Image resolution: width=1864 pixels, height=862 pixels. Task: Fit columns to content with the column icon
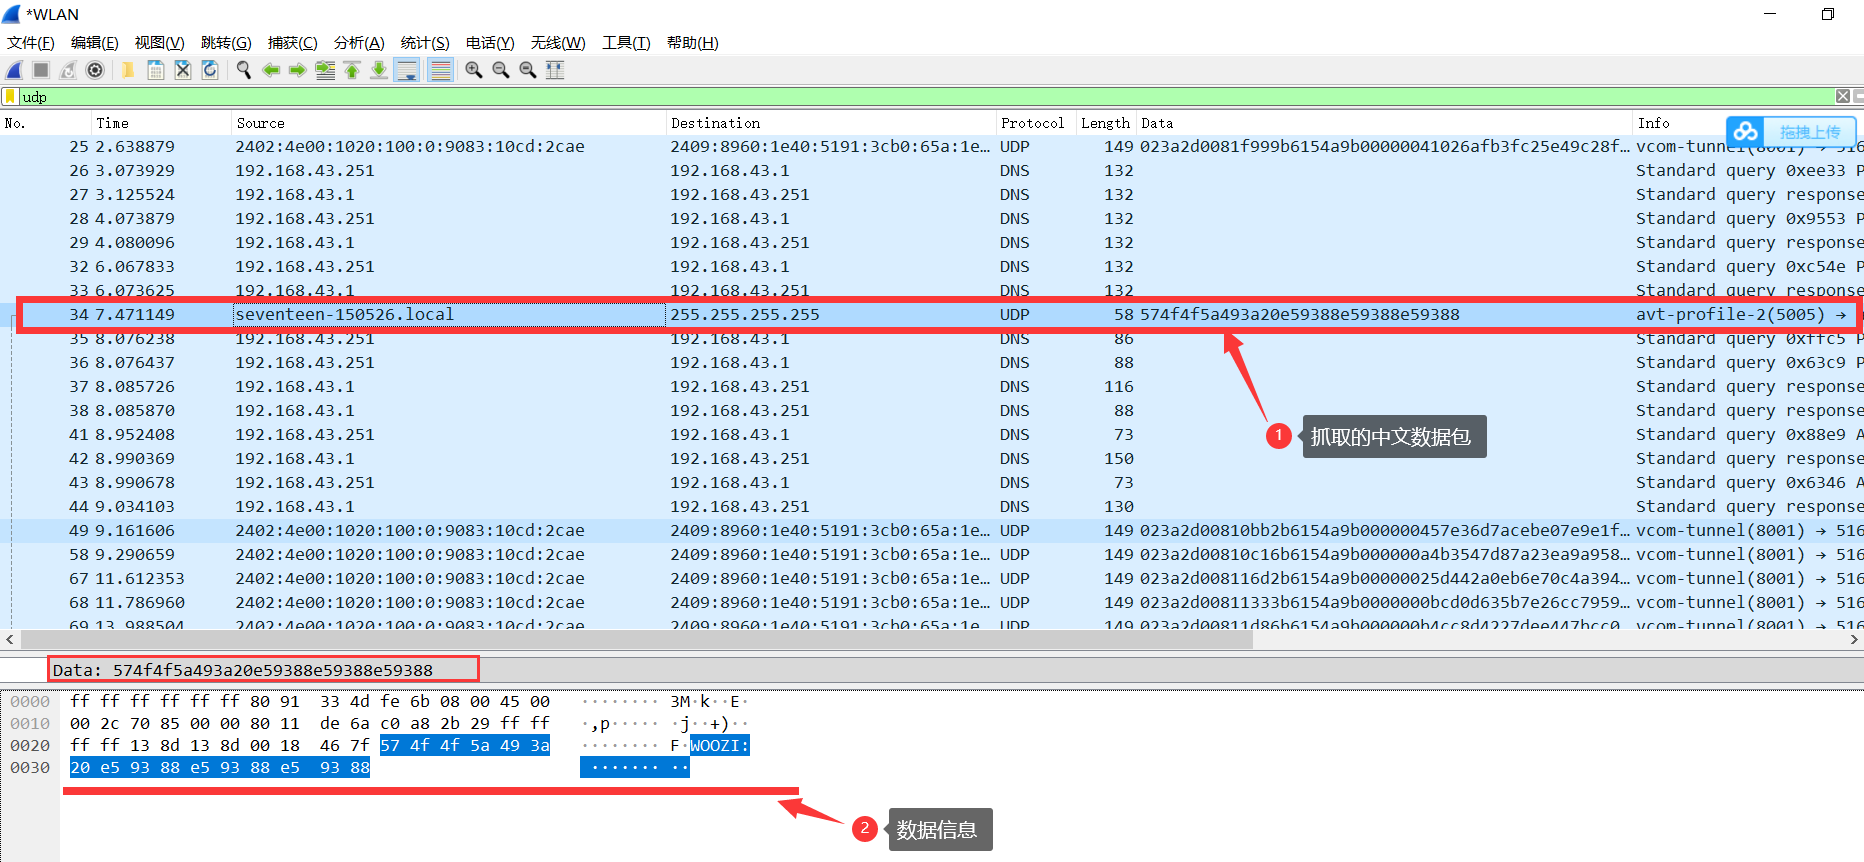555,70
